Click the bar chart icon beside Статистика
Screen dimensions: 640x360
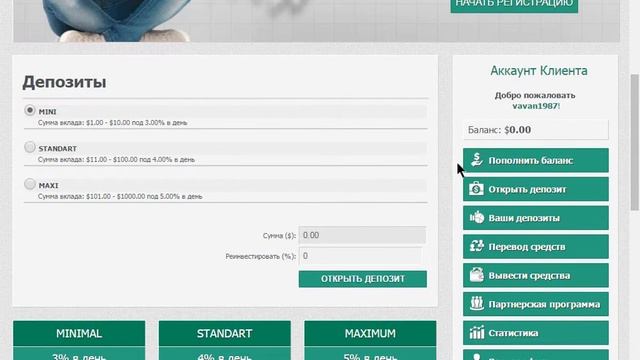pyautogui.click(x=476, y=332)
